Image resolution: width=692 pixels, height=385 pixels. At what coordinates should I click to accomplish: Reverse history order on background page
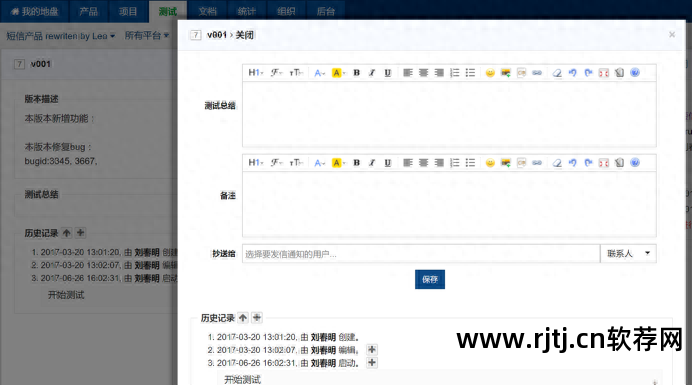coord(67,233)
